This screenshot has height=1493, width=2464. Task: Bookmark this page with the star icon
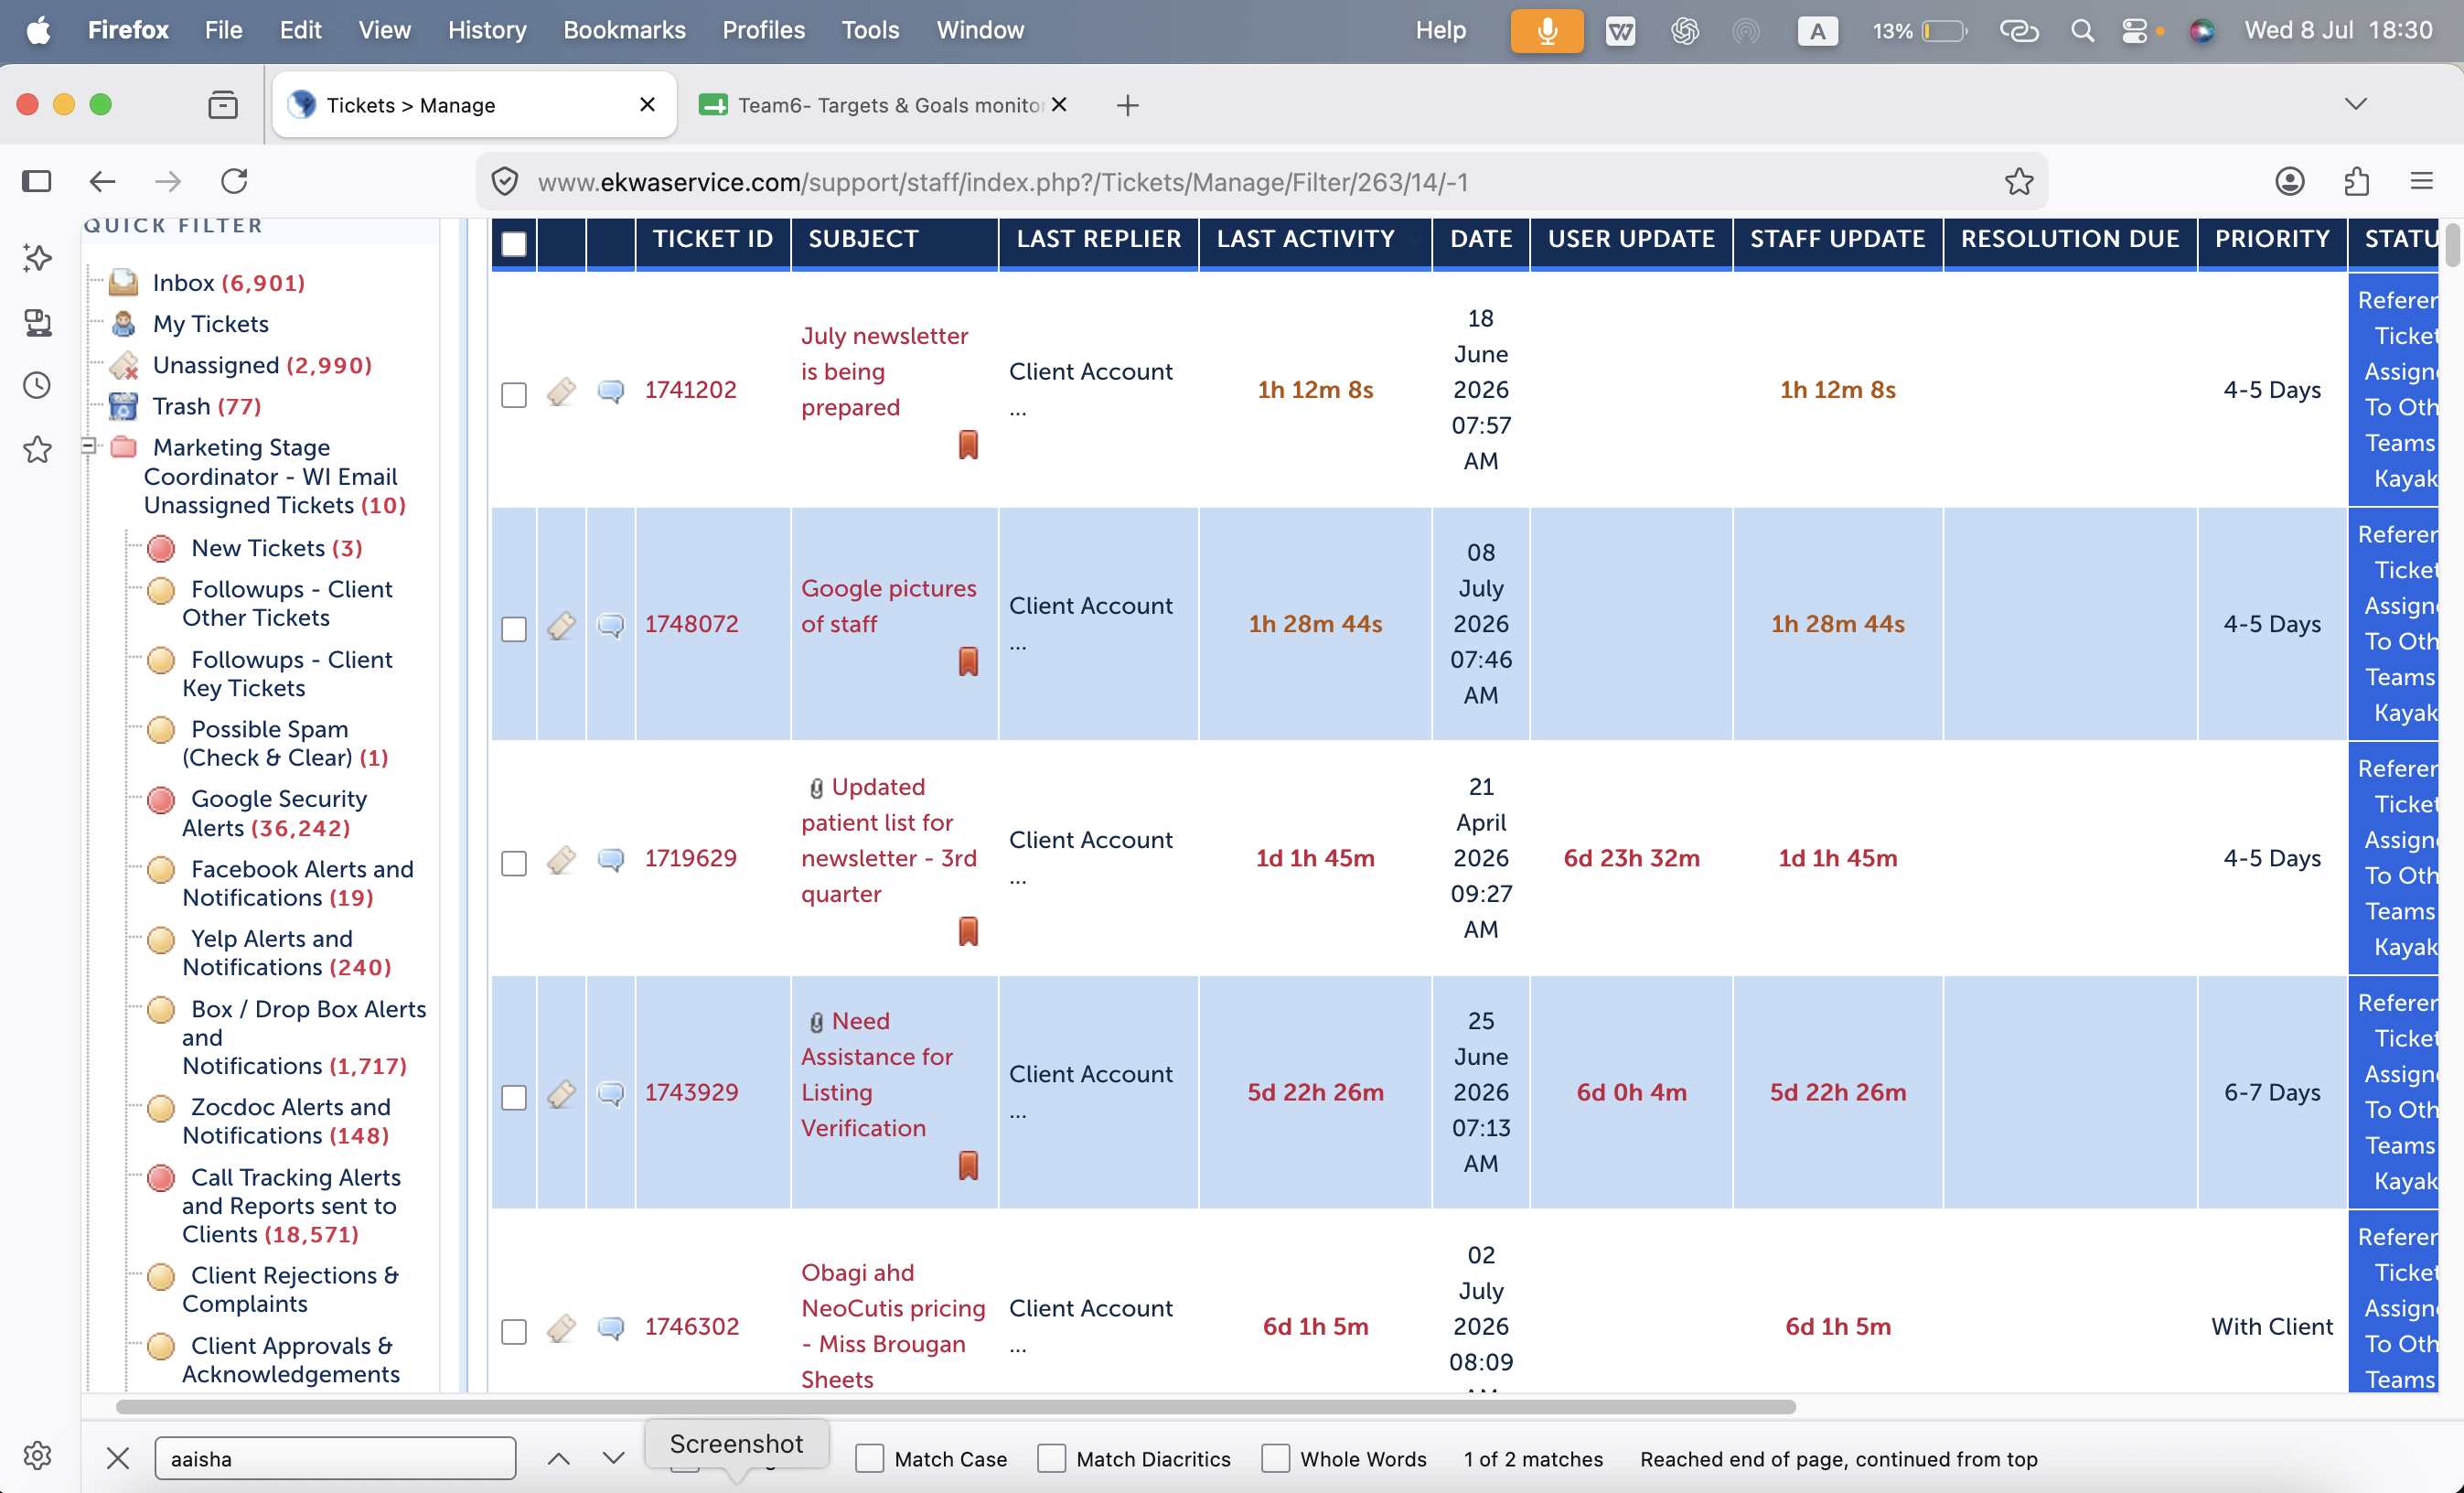point(2019,181)
